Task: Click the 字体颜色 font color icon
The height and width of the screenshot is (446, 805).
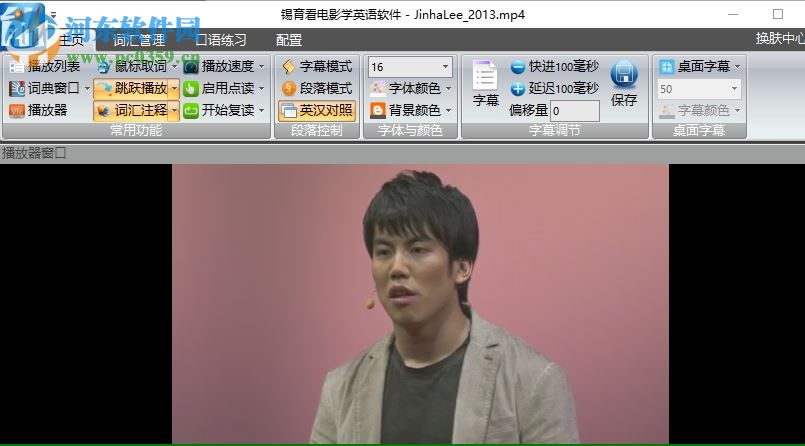Action: click(x=378, y=89)
